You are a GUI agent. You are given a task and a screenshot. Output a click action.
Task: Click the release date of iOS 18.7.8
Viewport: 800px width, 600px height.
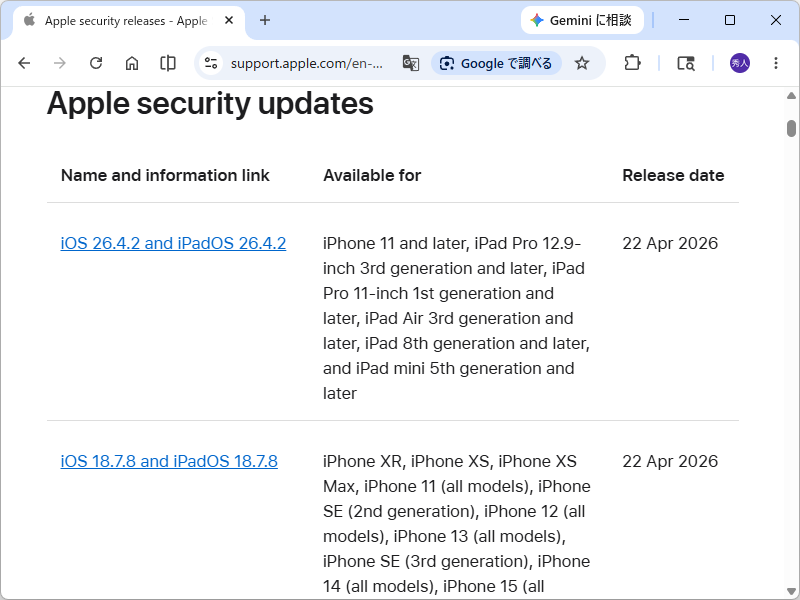670,461
